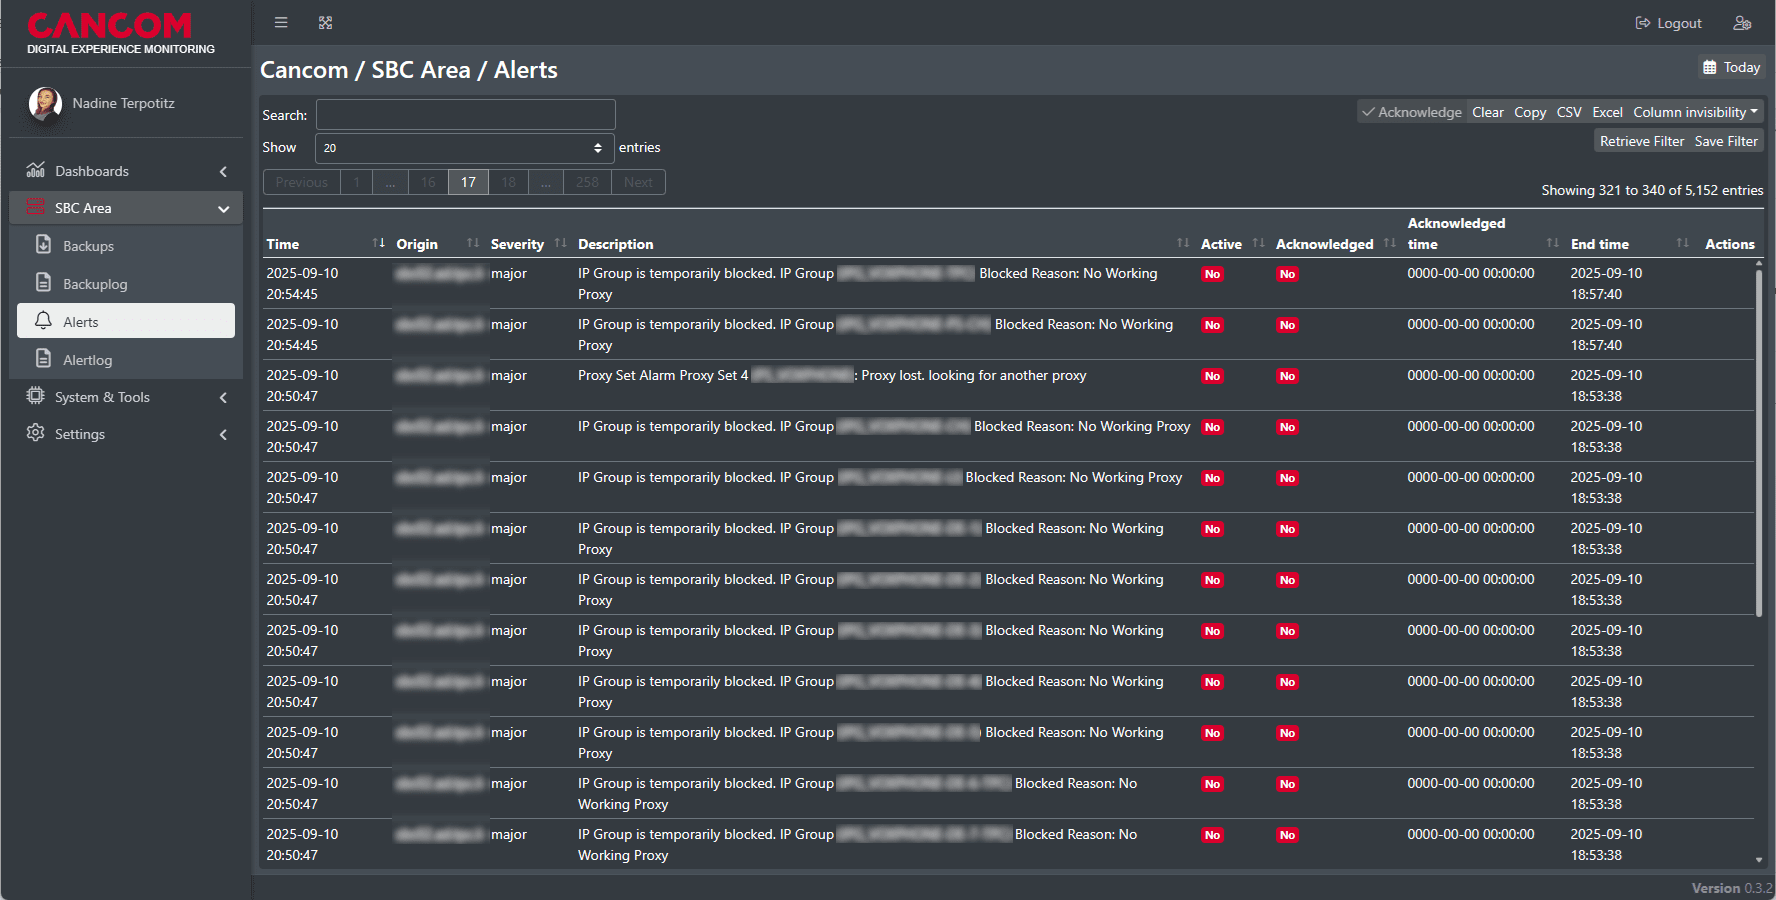Go to page 16
1776x900 pixels.
428,182
